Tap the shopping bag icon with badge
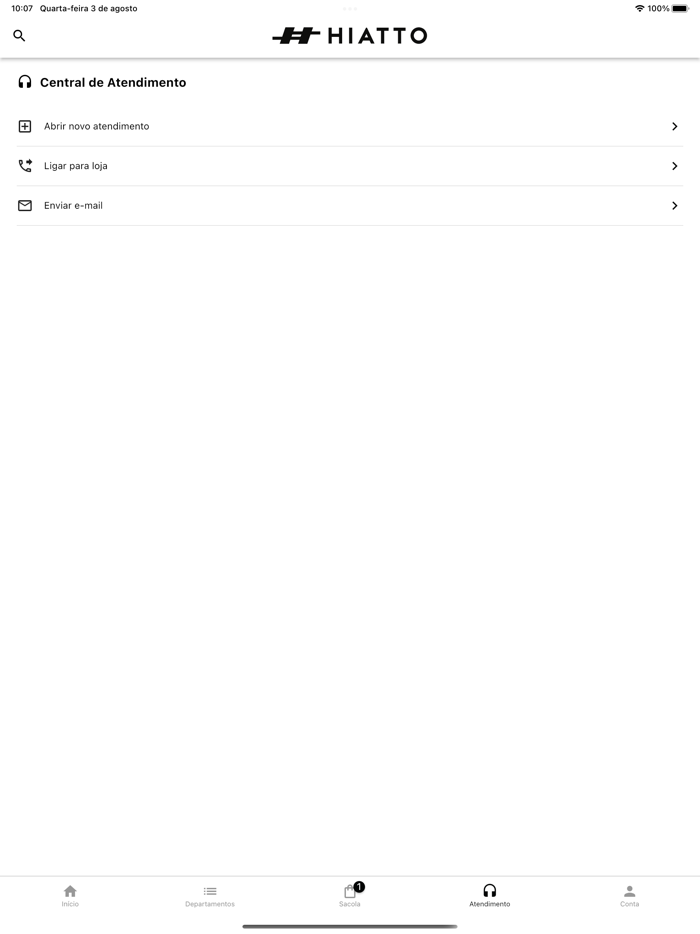This screenshot has height=934, width=700. pyautogui.click(x=350, y=891)
